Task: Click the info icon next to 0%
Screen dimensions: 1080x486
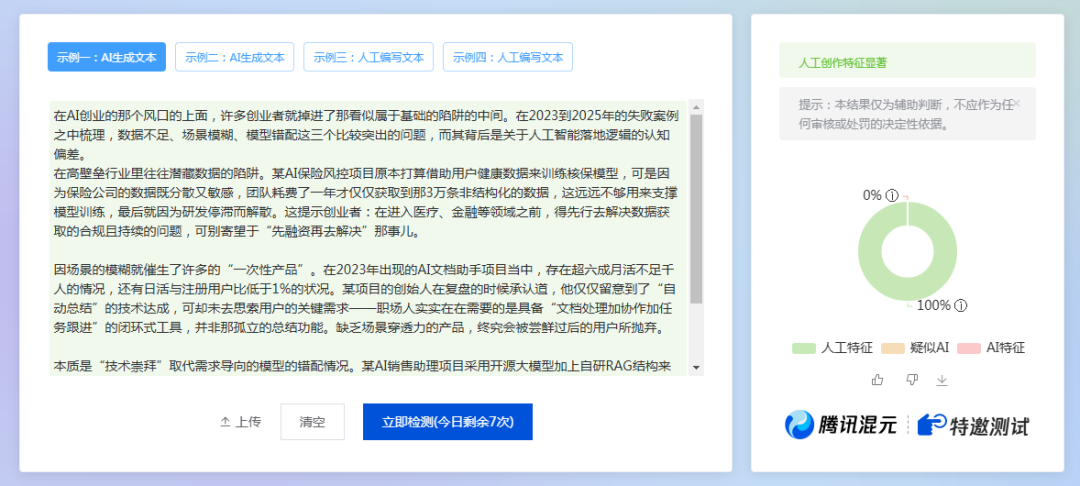Action: pyautogui.click(x=891, y=196)
